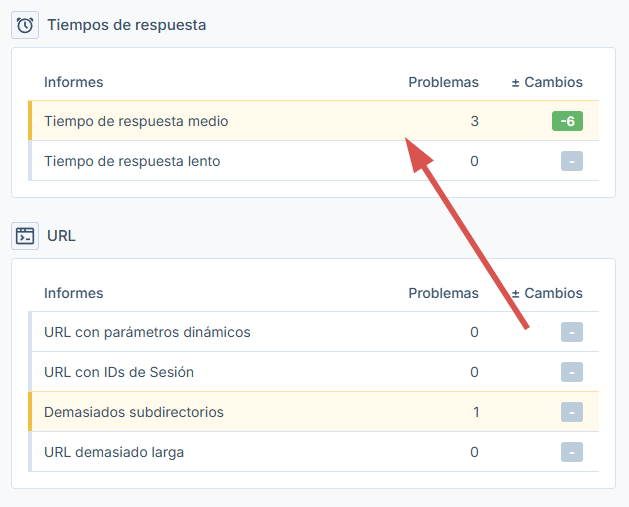Click the ± Cambios header in Tiempos de respuesta table
Viewport: 629px width, 507px height.
pos(547,82)
